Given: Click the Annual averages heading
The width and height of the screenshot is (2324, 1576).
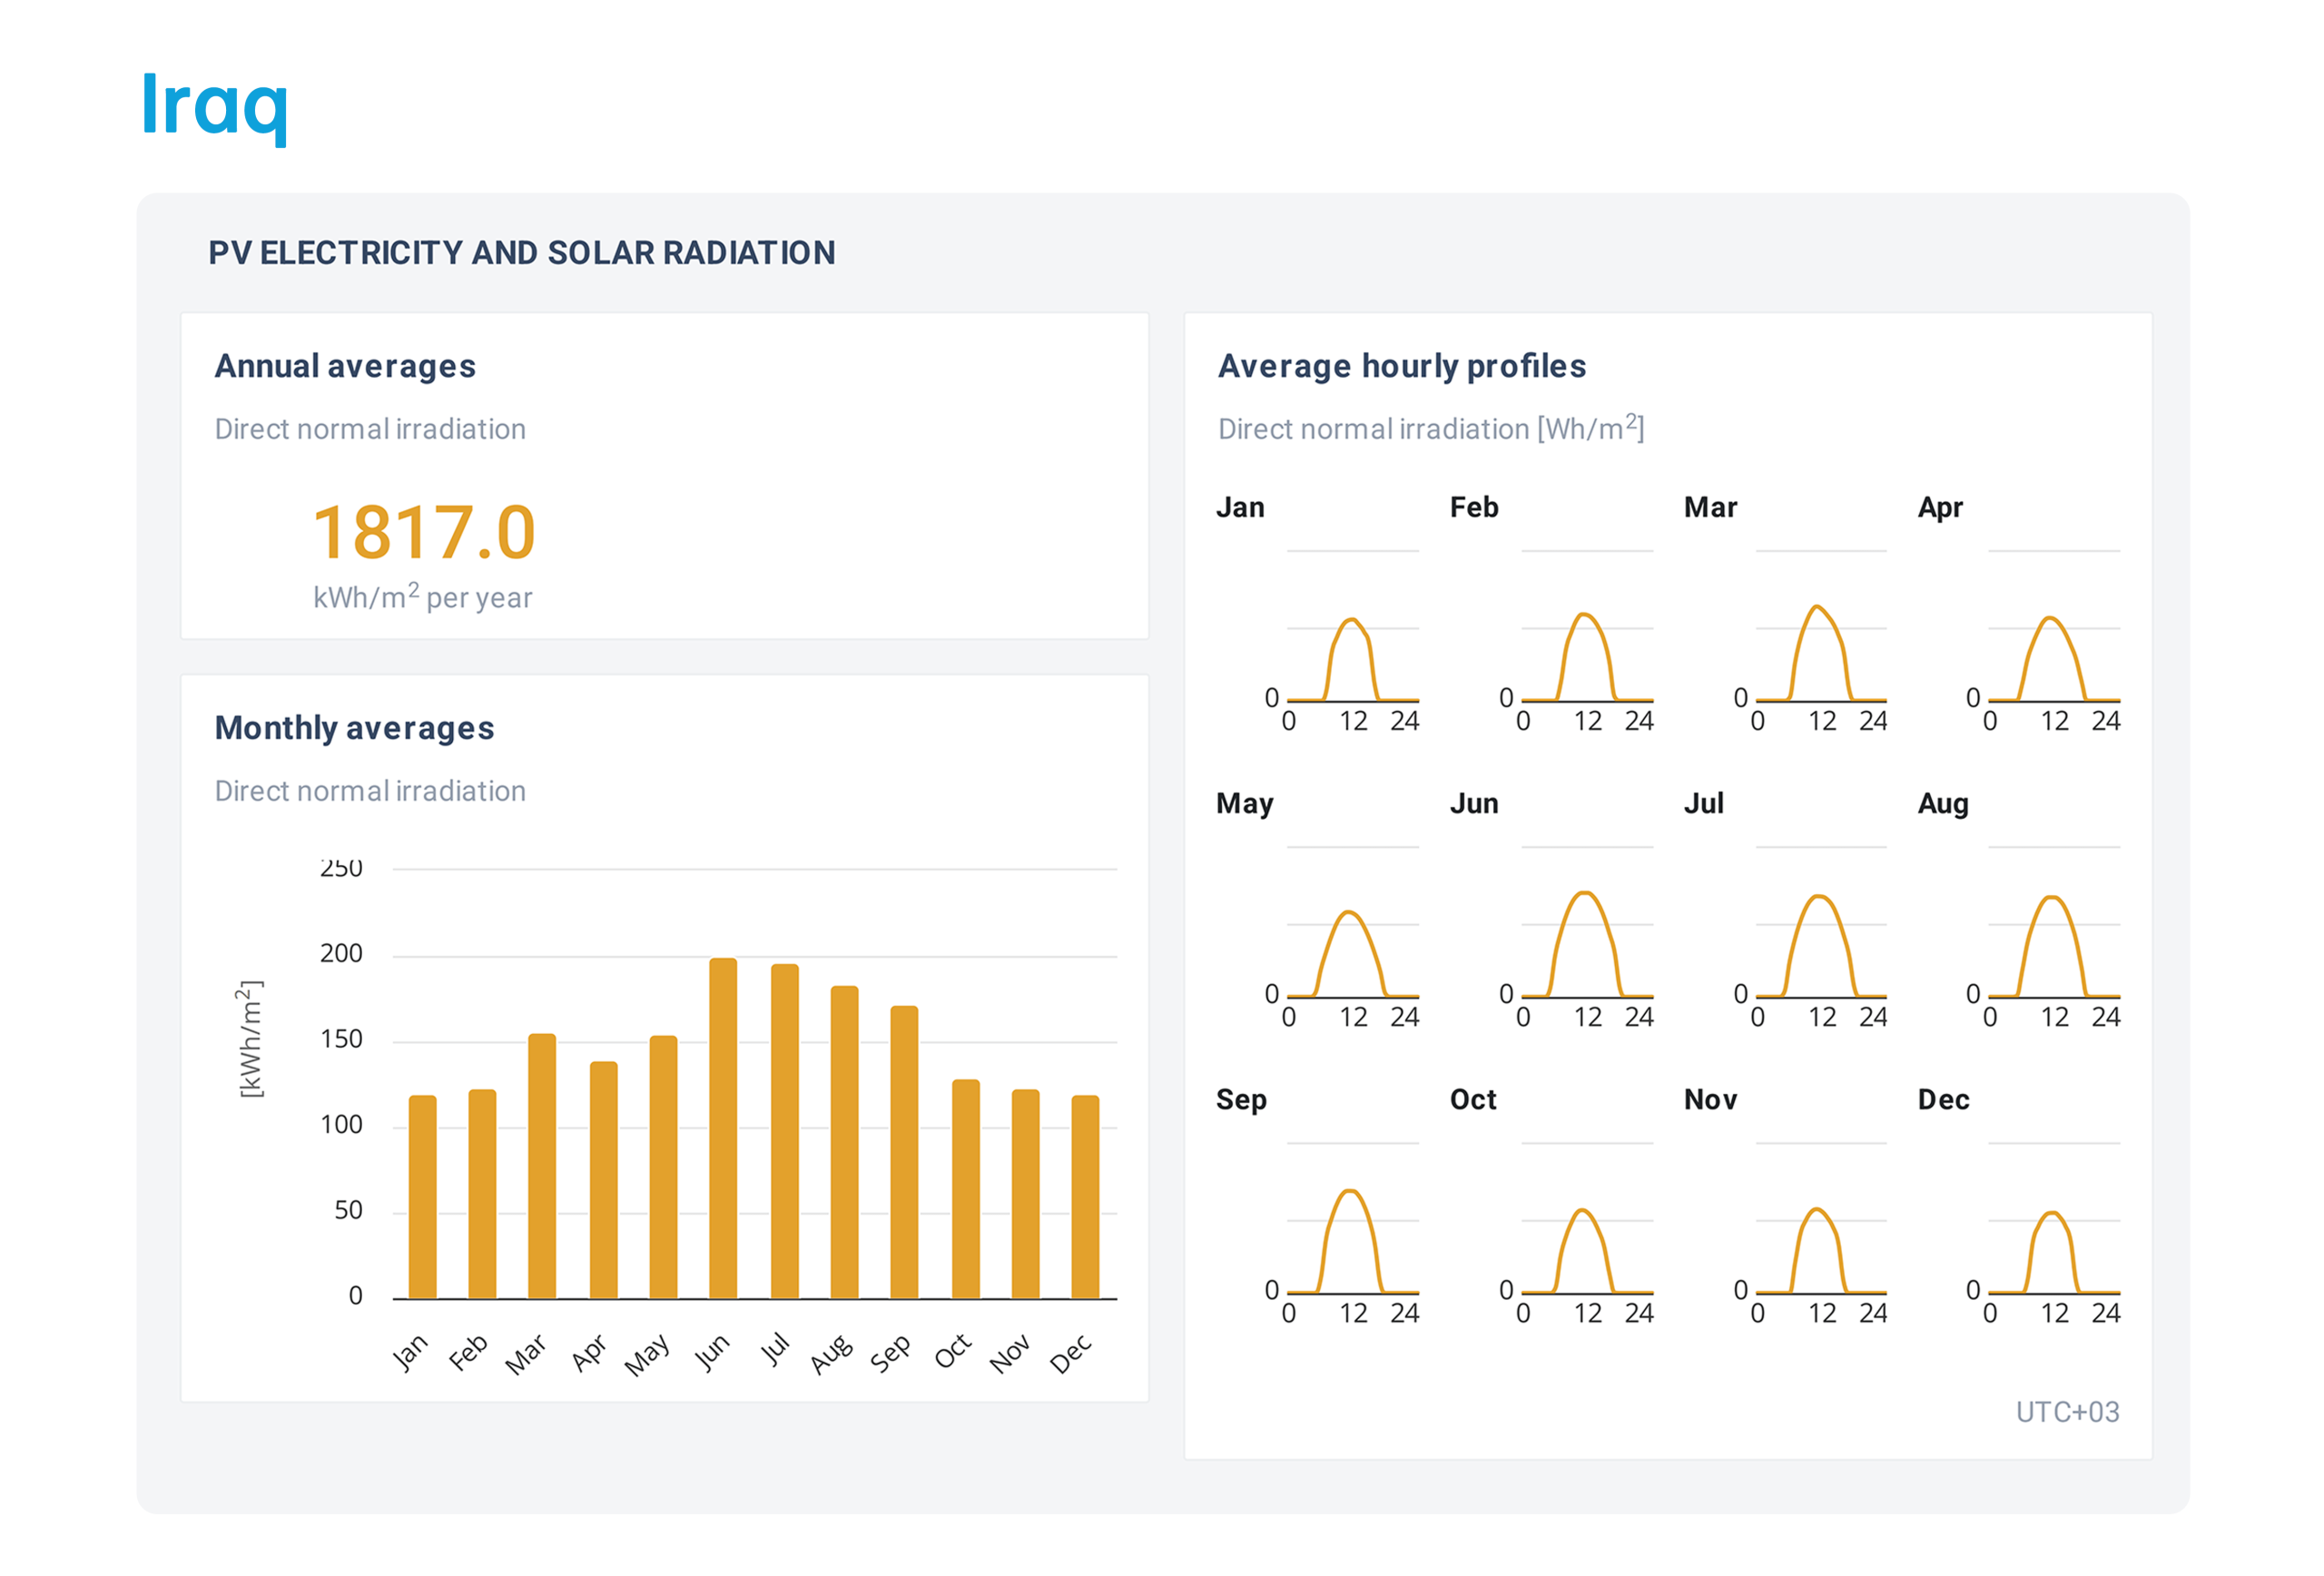Looking at the screenshot, I should point(345,366).
